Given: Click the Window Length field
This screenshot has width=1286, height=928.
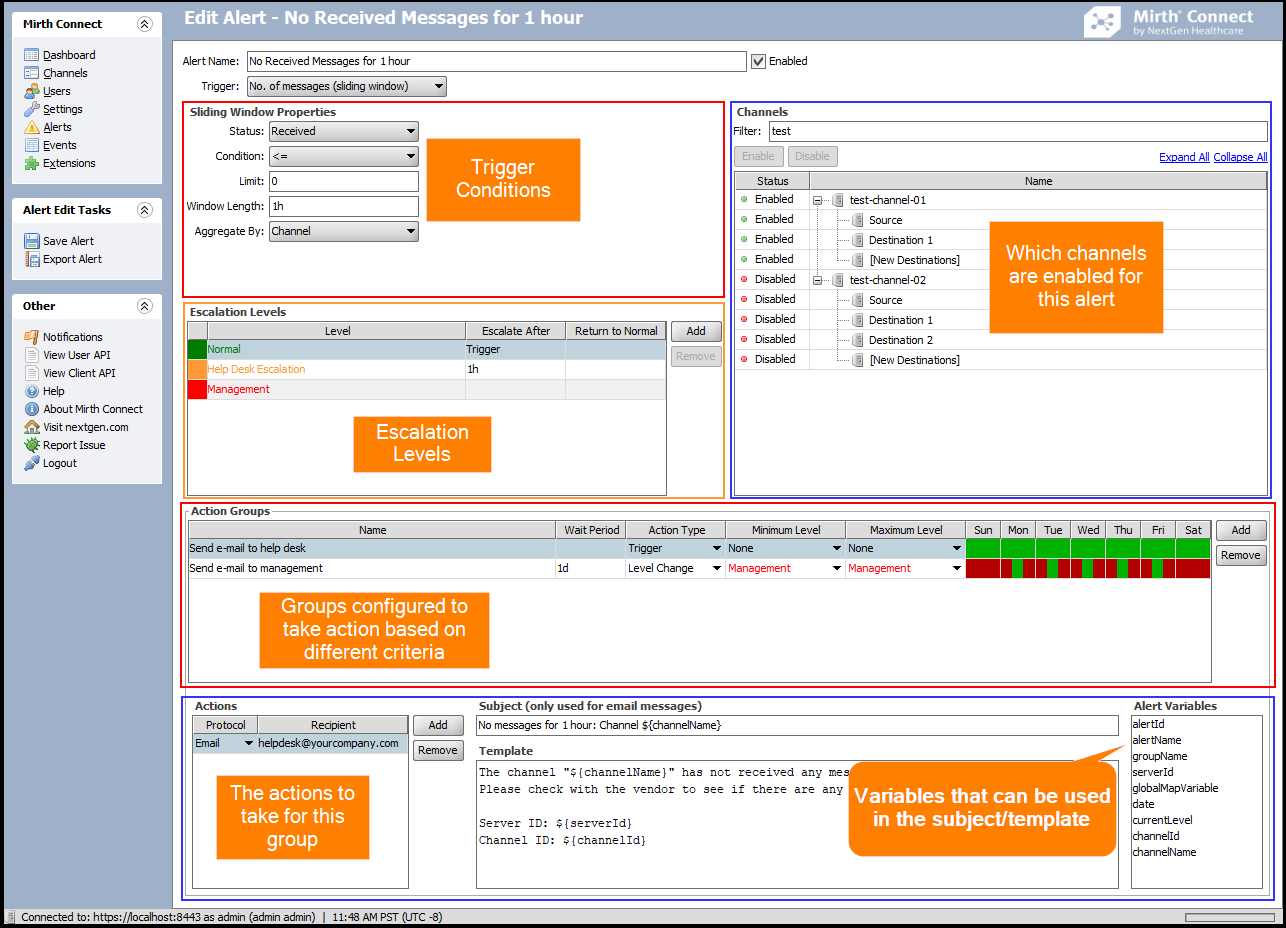Looking at the screenshot, I should (343, 206).
